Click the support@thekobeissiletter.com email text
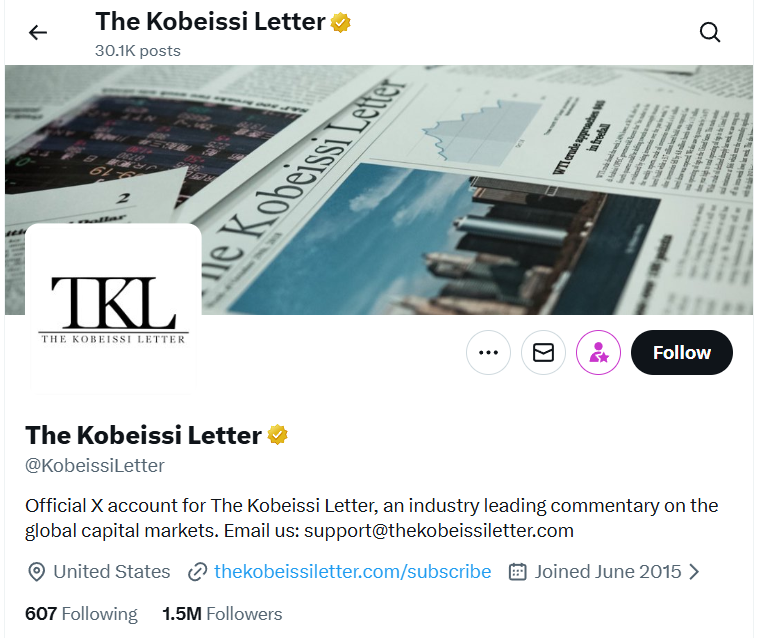The height and width of the screenshot is (638, 762). (x=438, y=531)
